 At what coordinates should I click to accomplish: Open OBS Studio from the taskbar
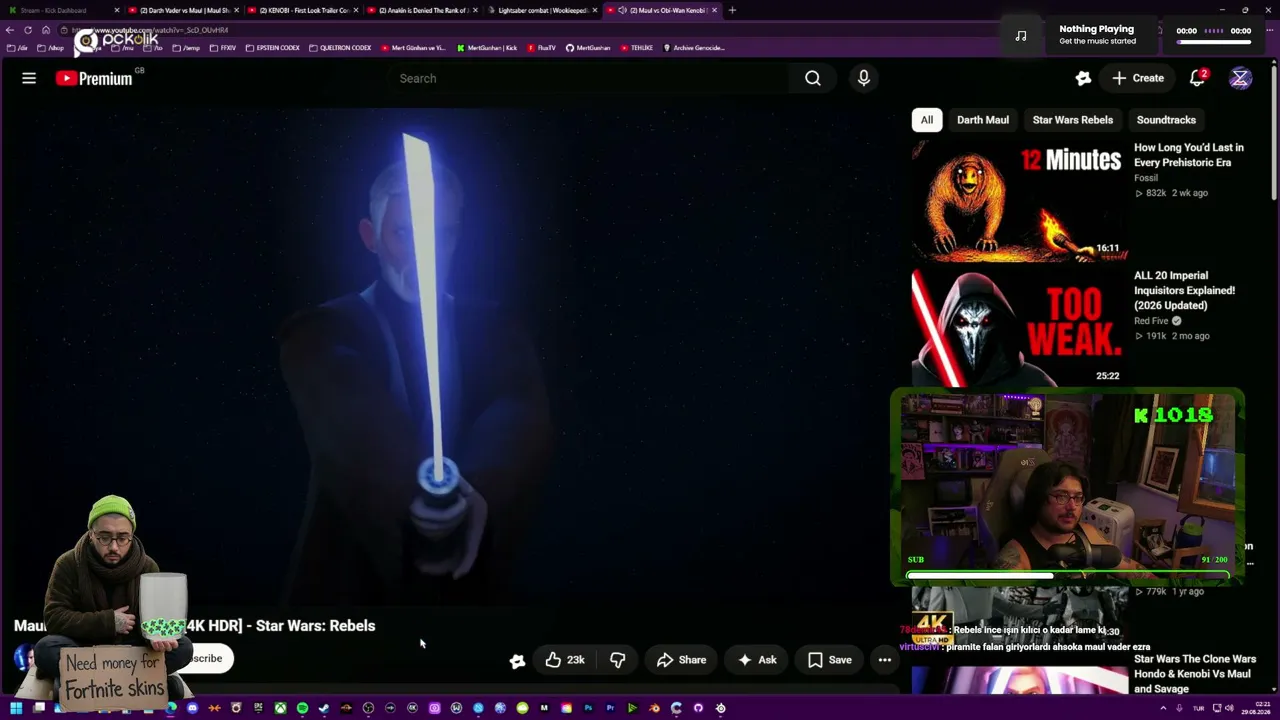click(368, 708)
